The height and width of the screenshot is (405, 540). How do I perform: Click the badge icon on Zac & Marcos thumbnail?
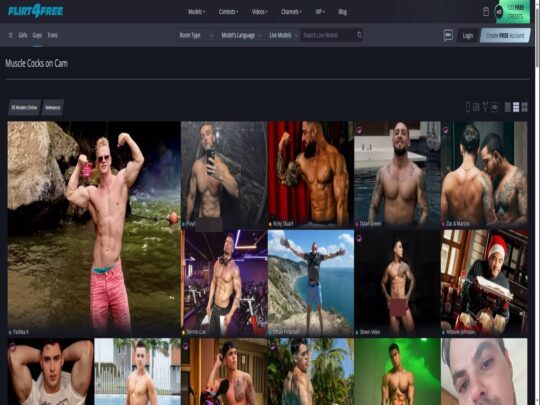click(445, 129)
